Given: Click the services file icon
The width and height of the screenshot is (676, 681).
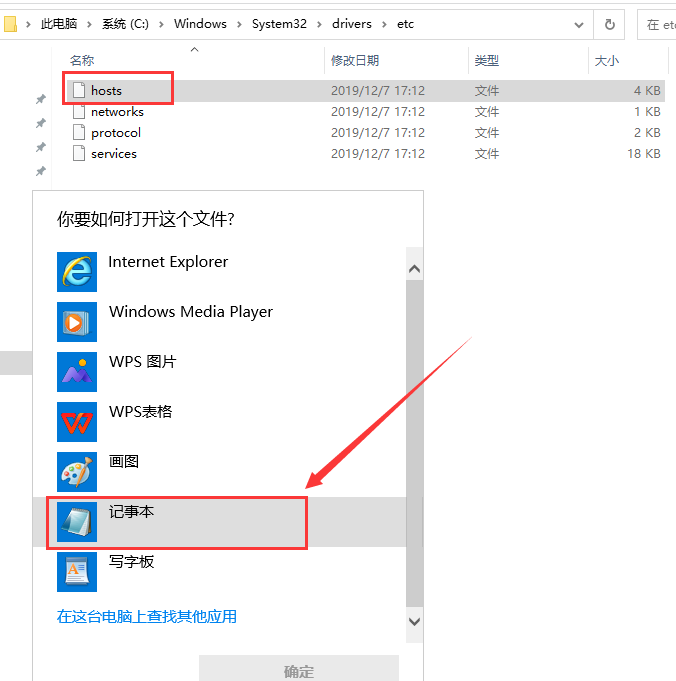Looking at the screenshot, I should [79, 153].
